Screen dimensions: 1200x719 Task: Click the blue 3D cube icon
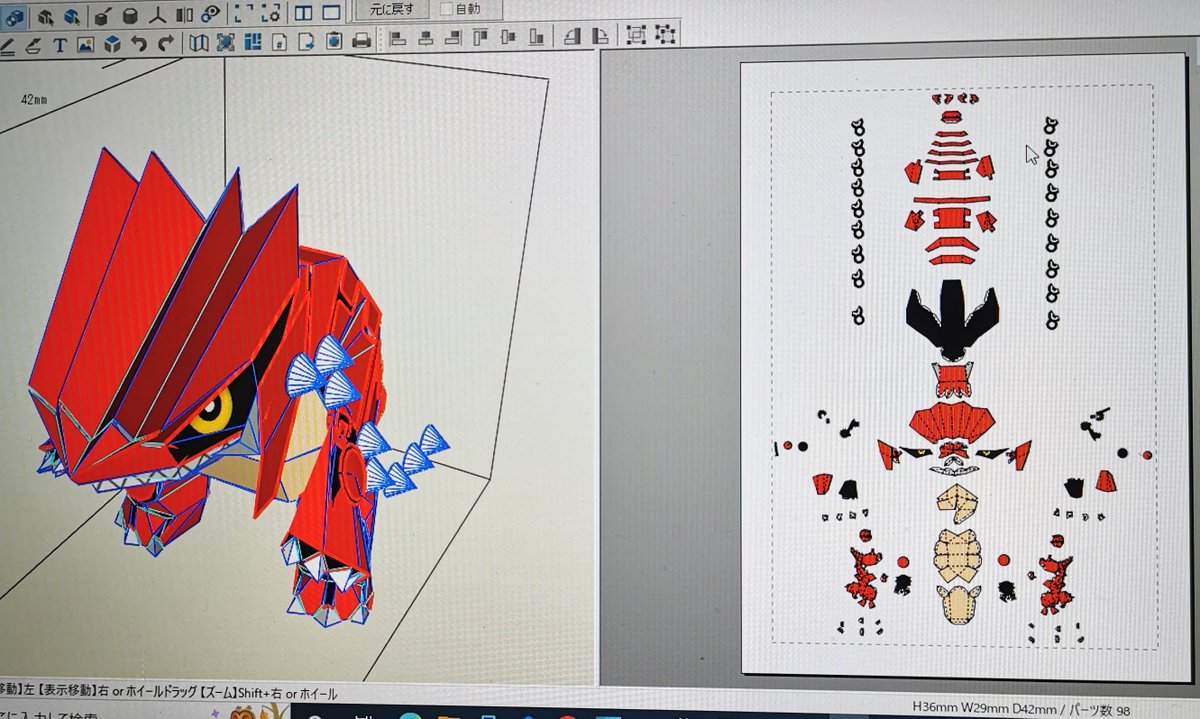113,44
